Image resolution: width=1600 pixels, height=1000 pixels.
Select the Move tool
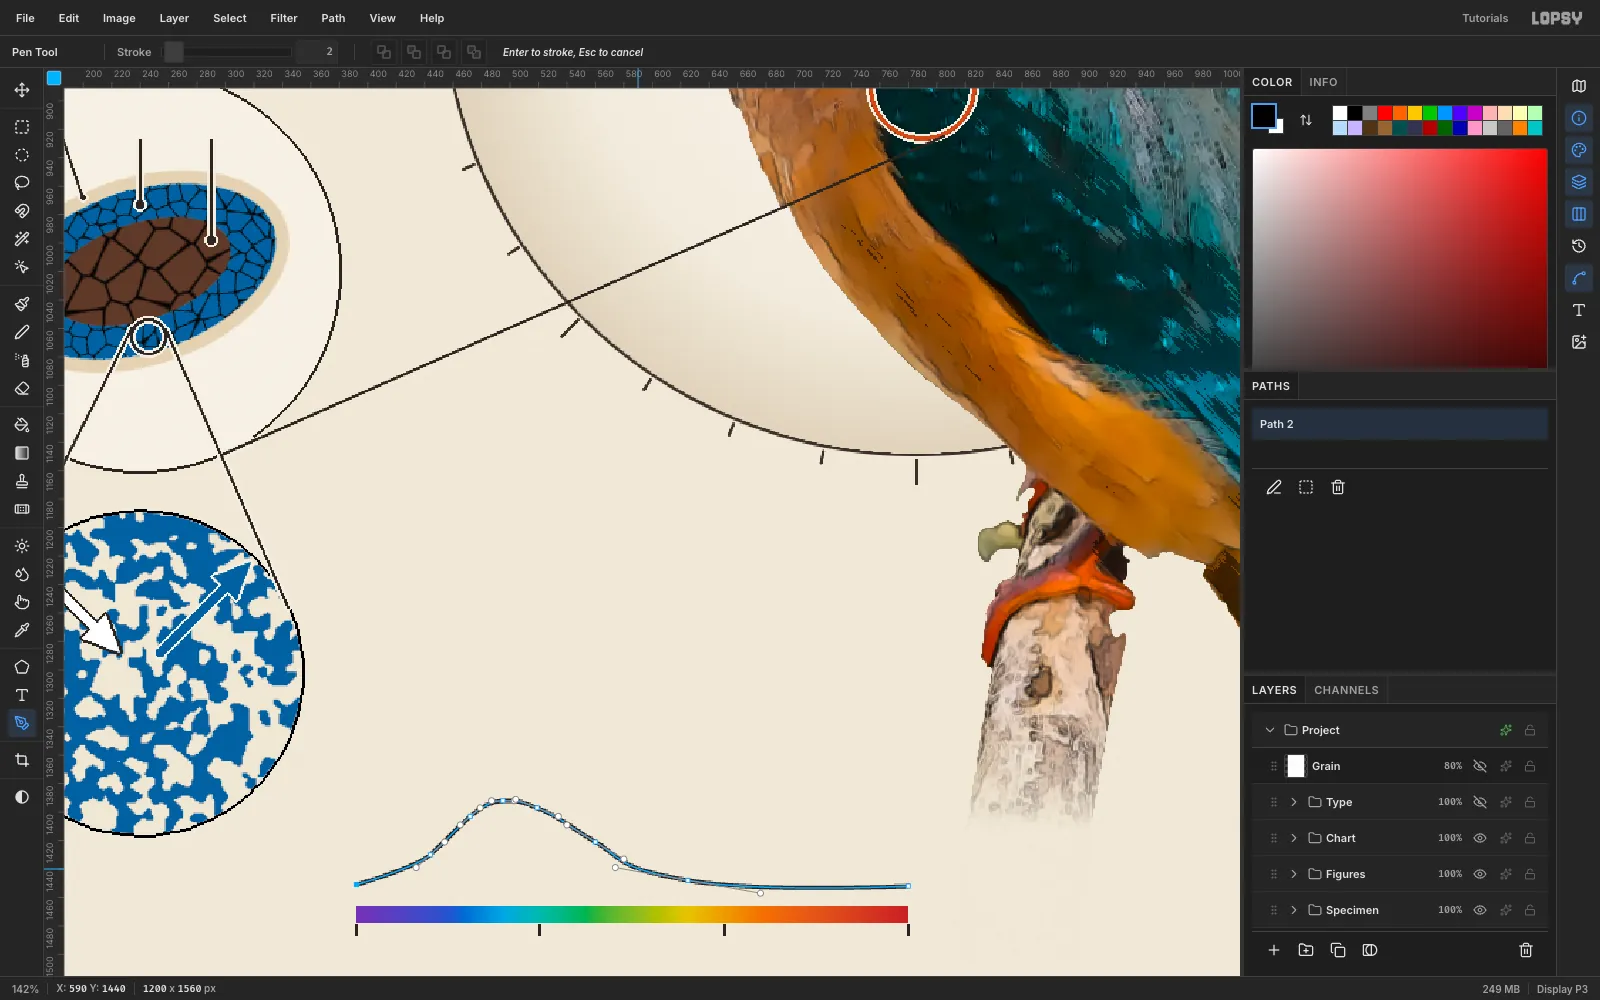click(22, 90)
